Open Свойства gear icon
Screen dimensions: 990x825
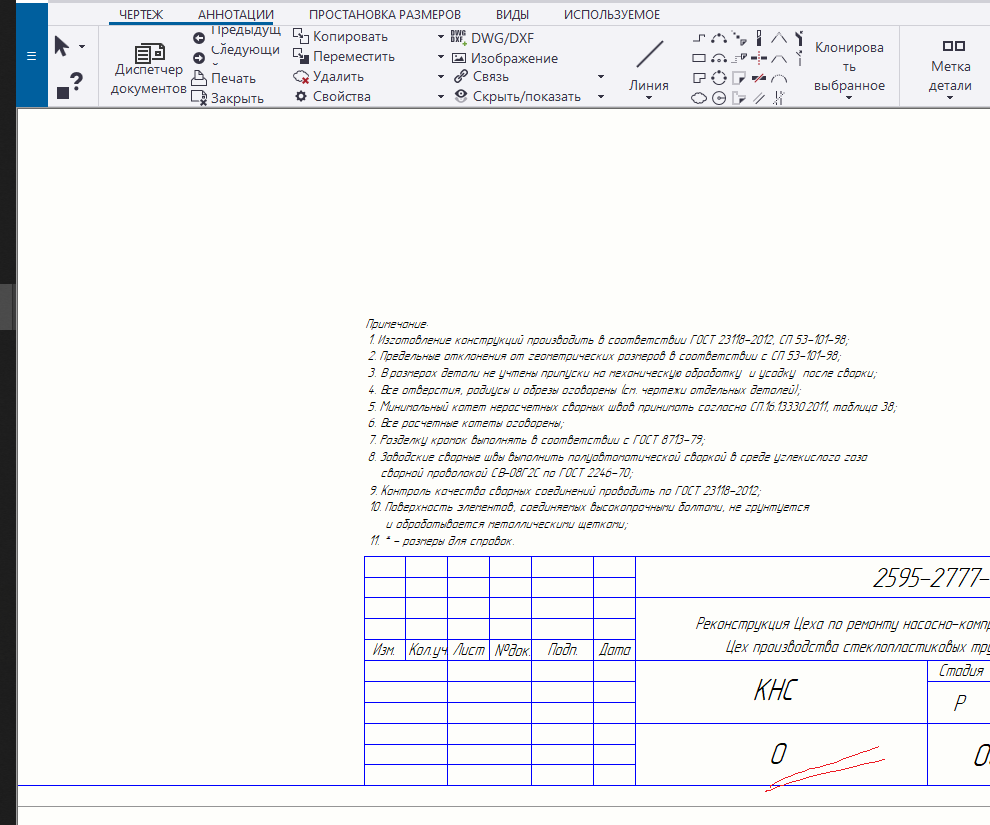[x=300, y=97]
